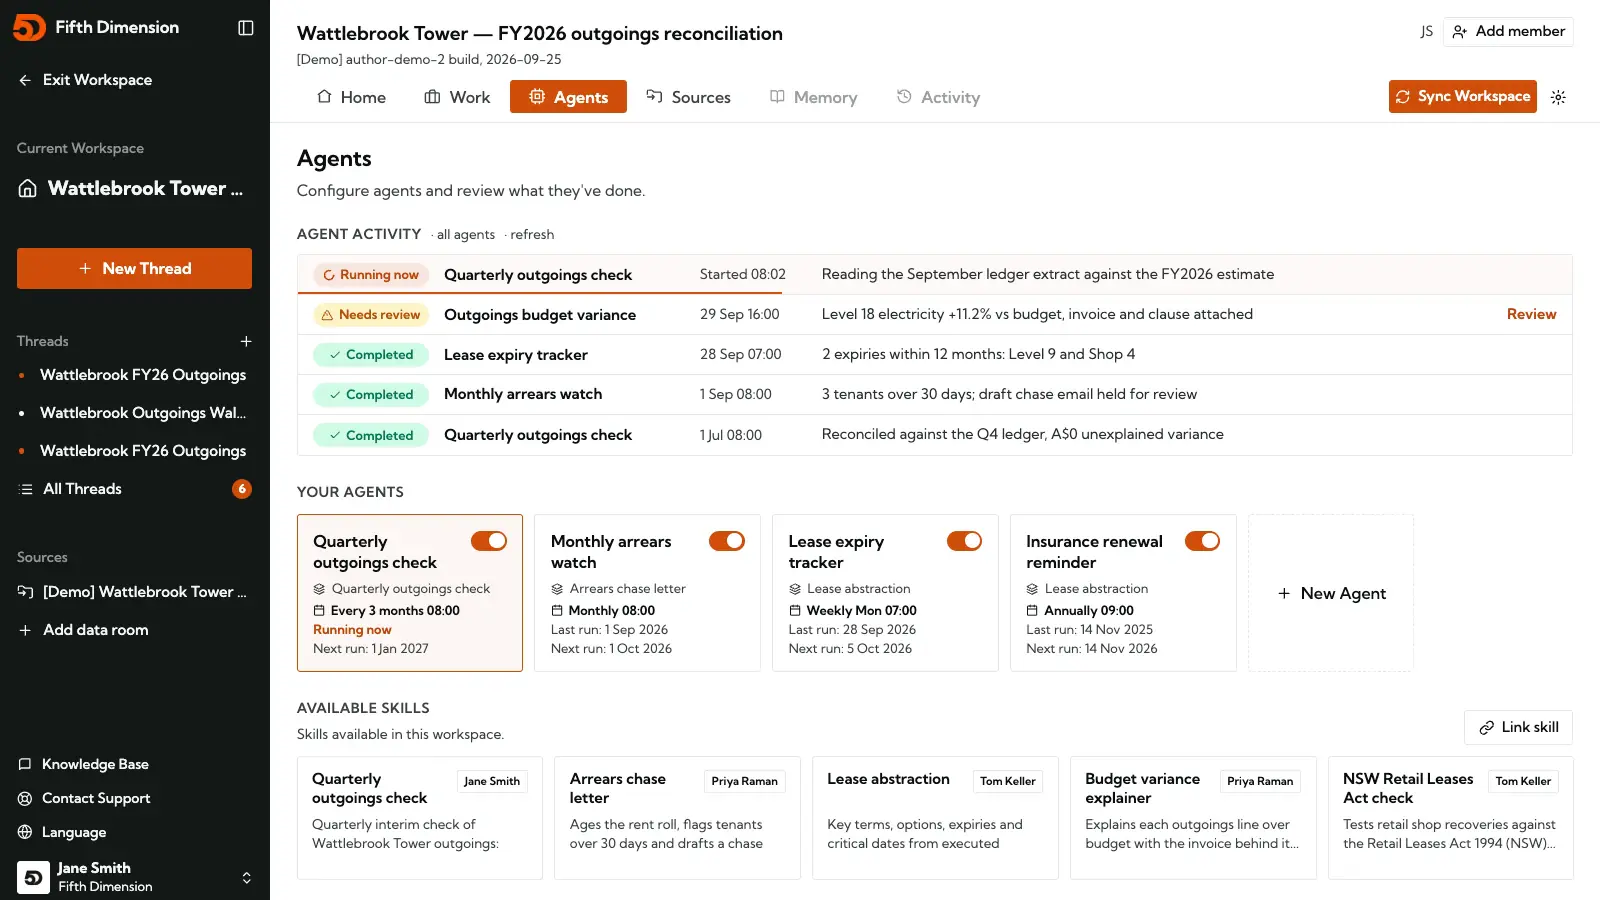Viewport: 1600px width, 900px height.
Task: Collapse the sidebar panel icon
Action: pyautogui.click(x=246, y=28)
